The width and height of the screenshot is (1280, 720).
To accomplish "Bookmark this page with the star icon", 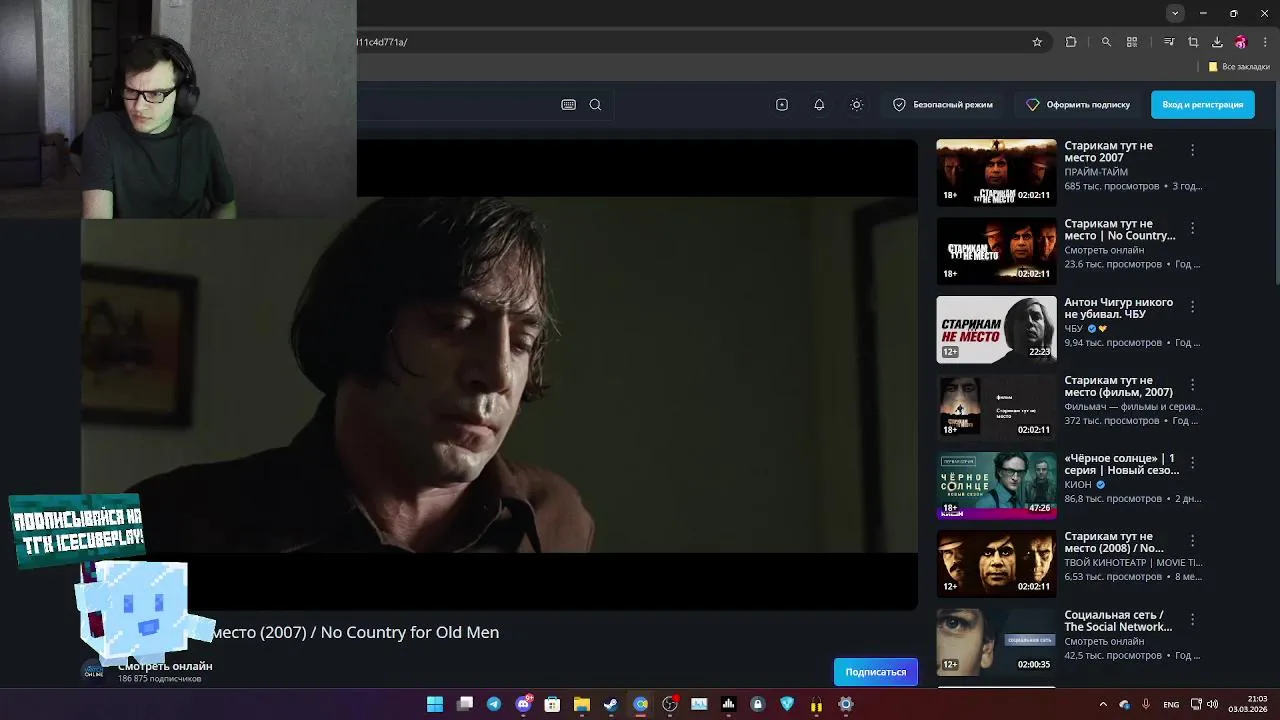I will tap(1037, 42).
